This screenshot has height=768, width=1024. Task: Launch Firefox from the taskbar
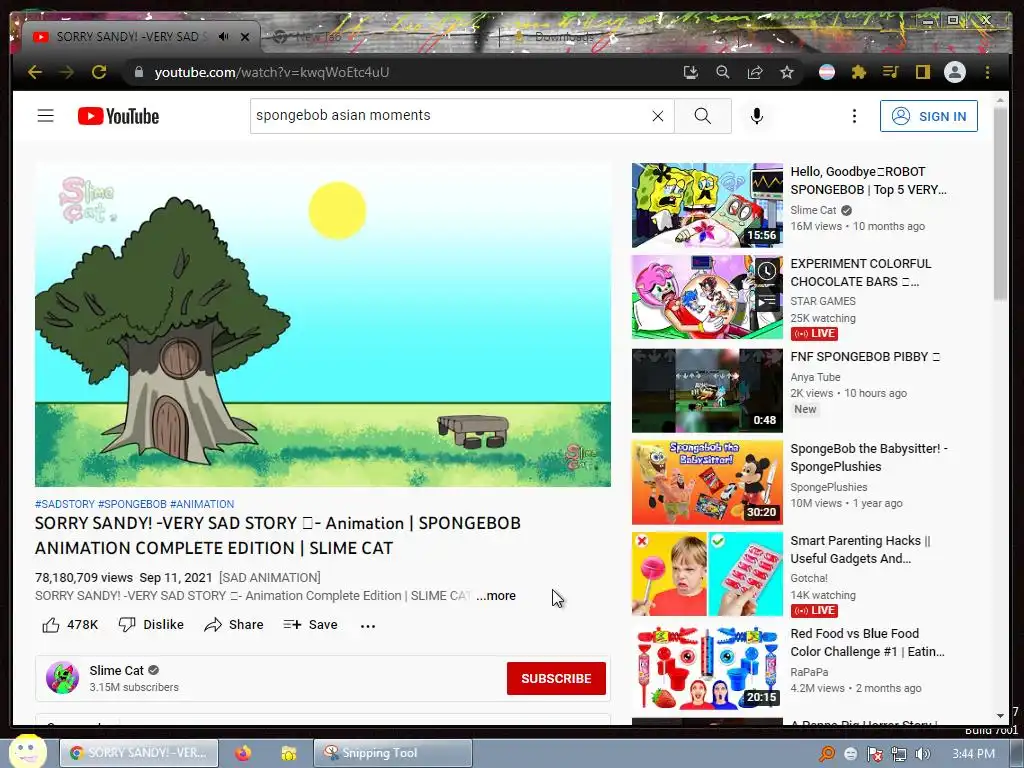243,753
